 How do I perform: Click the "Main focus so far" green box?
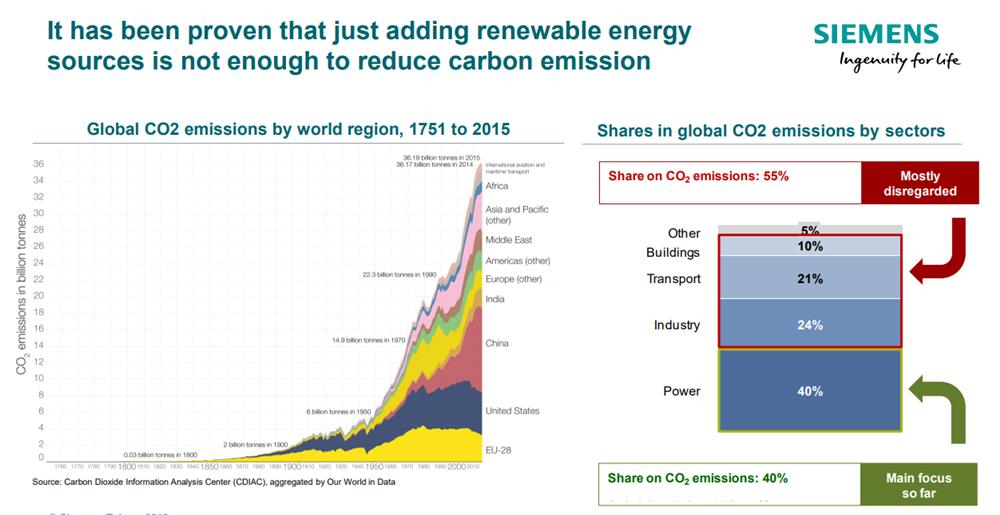click(x=920, y=485)
